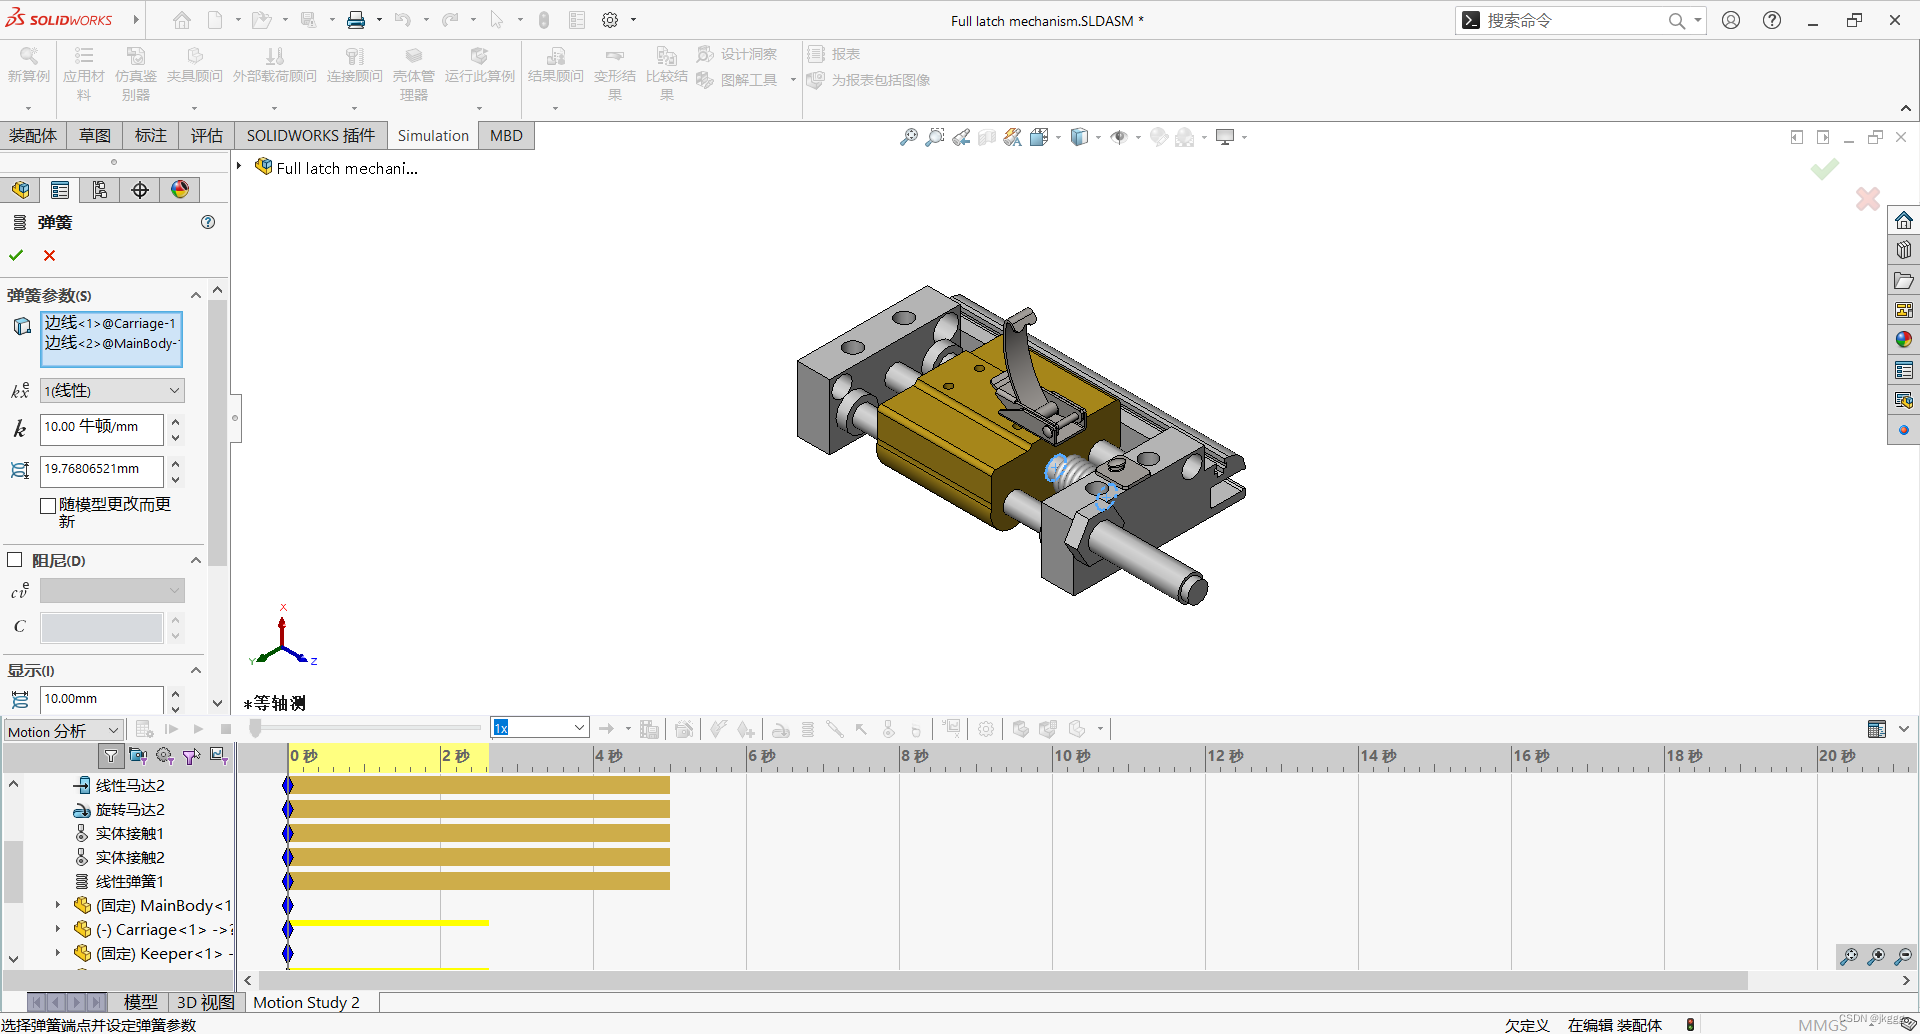
Task: Toggle Gravity in the motion toolbar
Action: tap(916, 729)
